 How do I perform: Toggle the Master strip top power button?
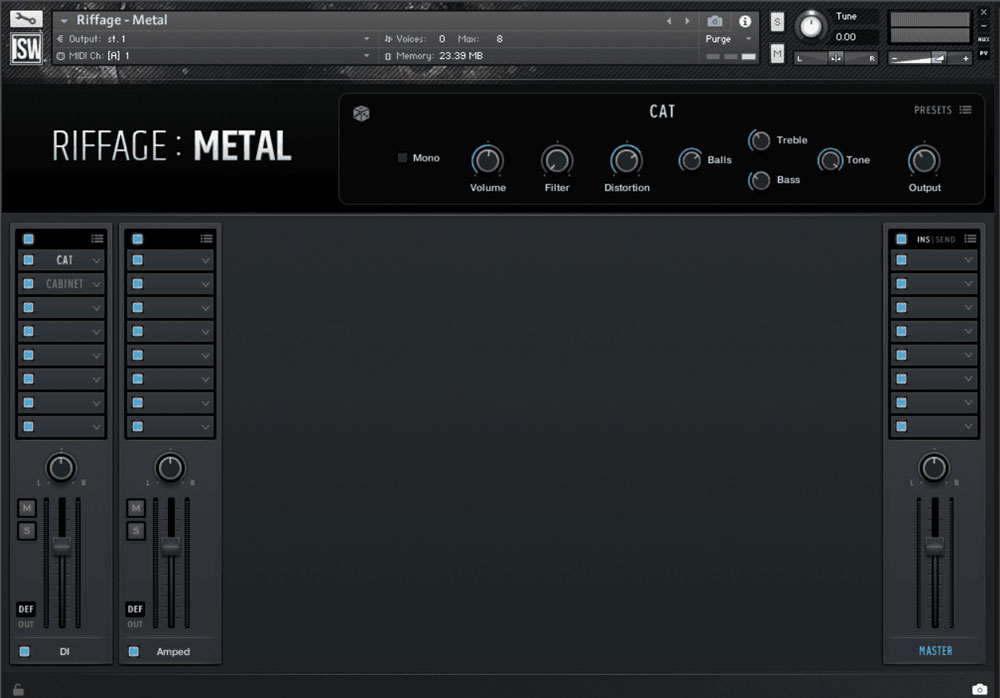(x=901, y=239)
